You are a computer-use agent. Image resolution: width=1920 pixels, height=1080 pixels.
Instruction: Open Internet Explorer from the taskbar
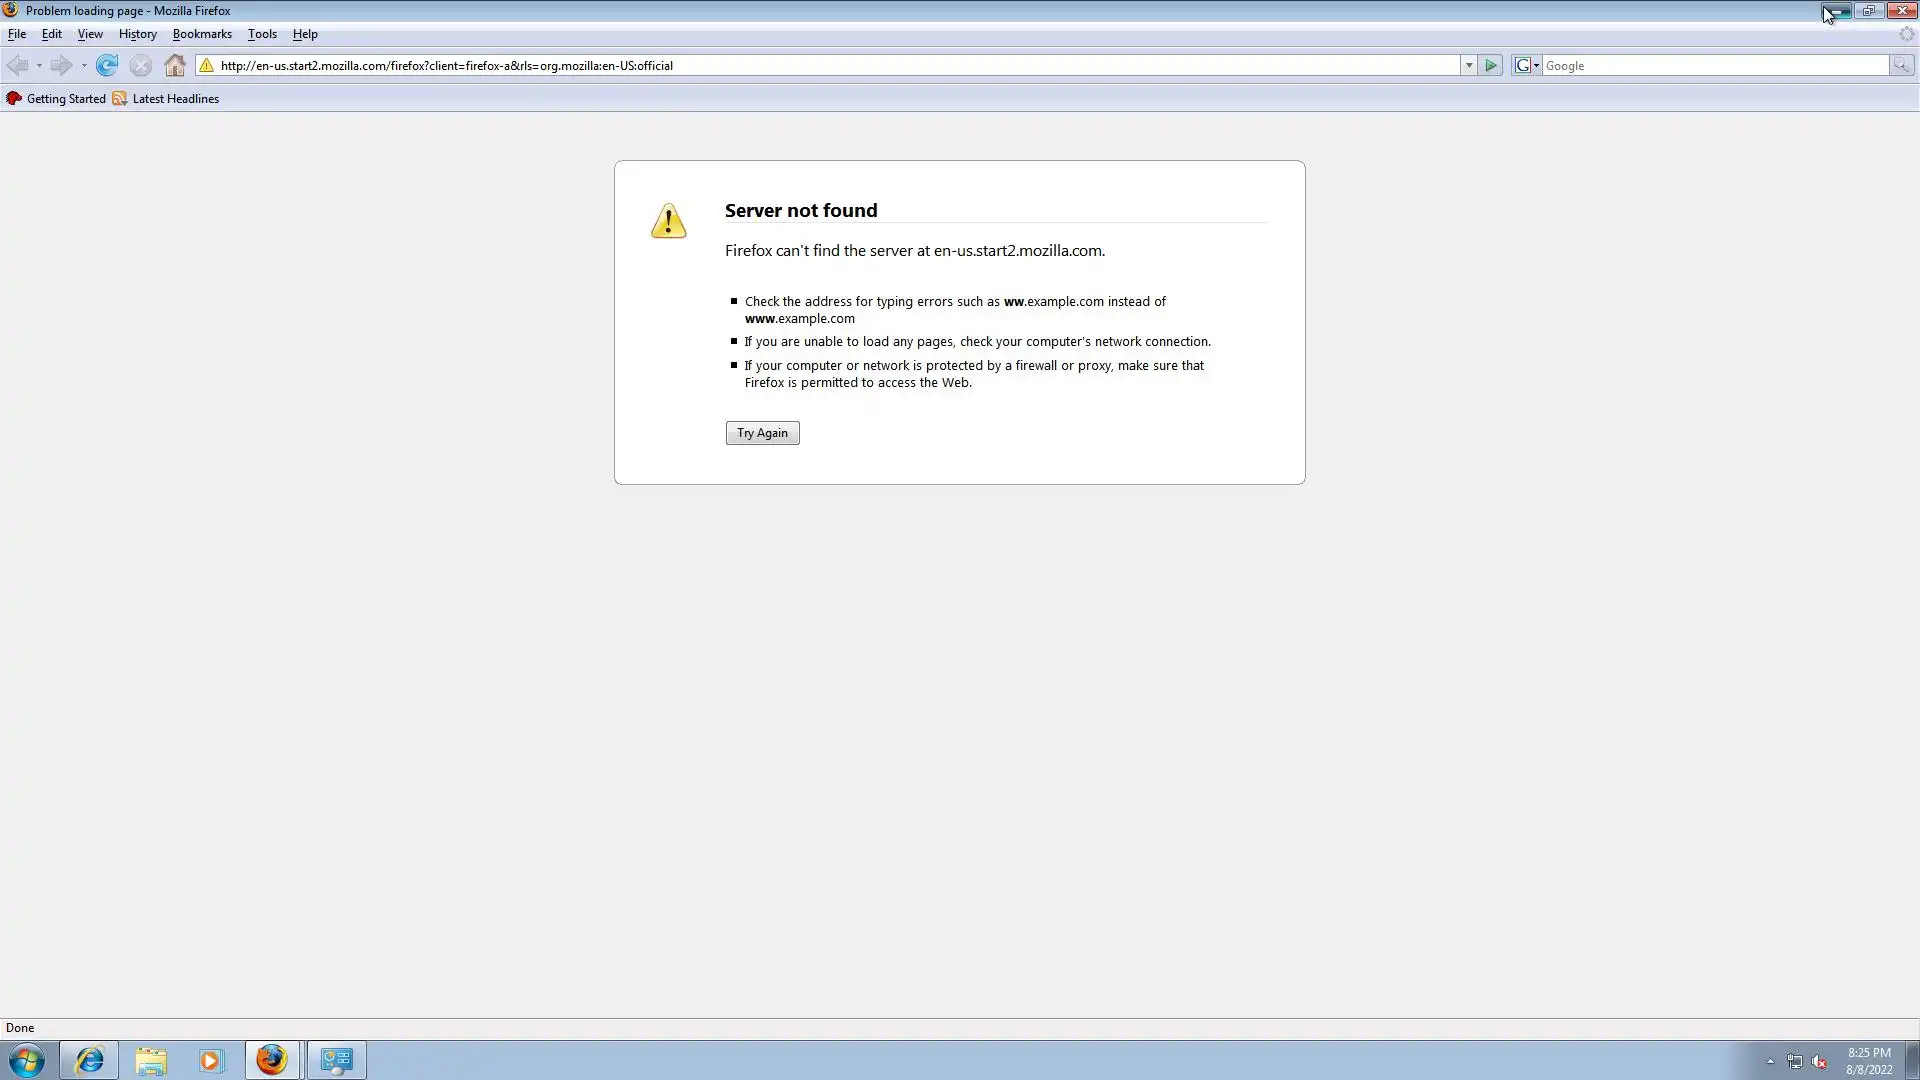click(x=89, y=1060)
